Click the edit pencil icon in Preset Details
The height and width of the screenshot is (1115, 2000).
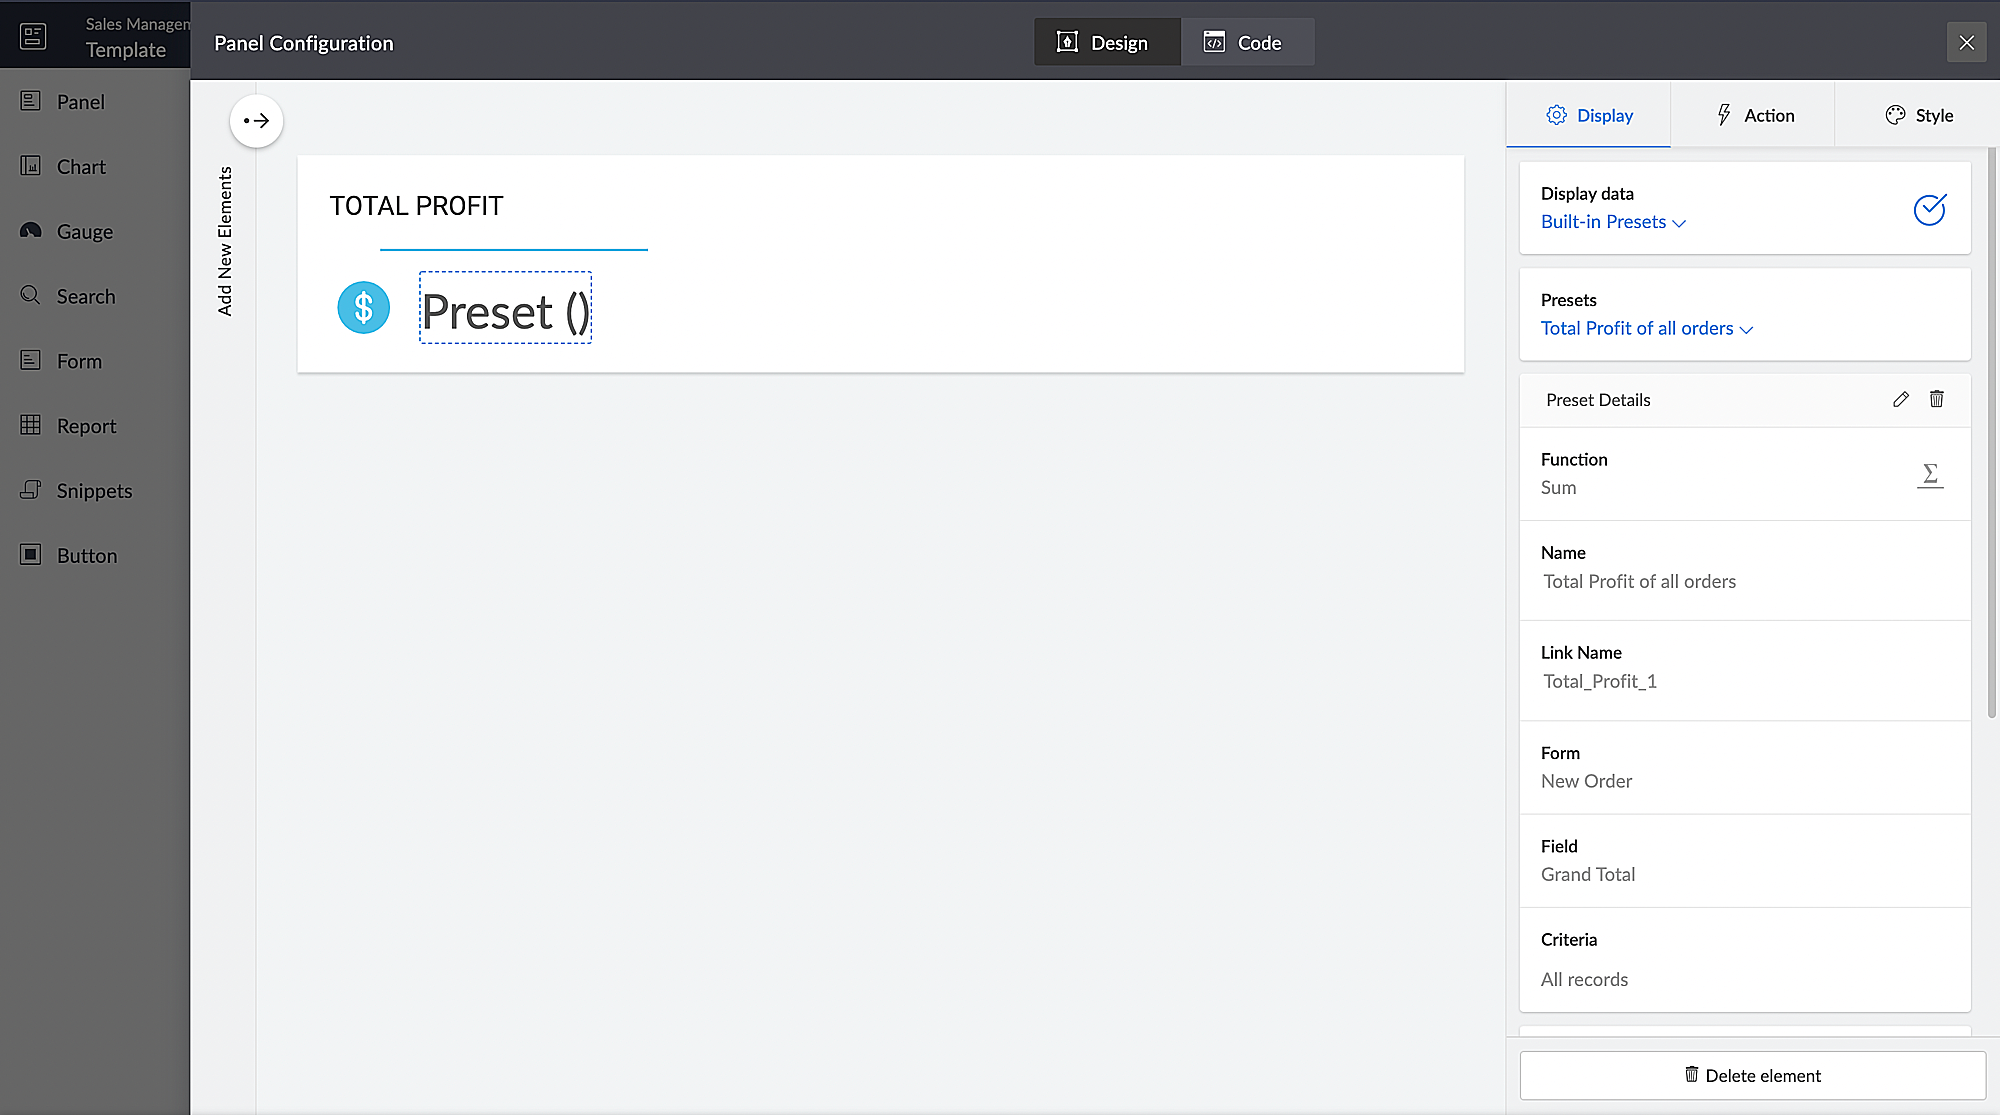[1900, 399]
